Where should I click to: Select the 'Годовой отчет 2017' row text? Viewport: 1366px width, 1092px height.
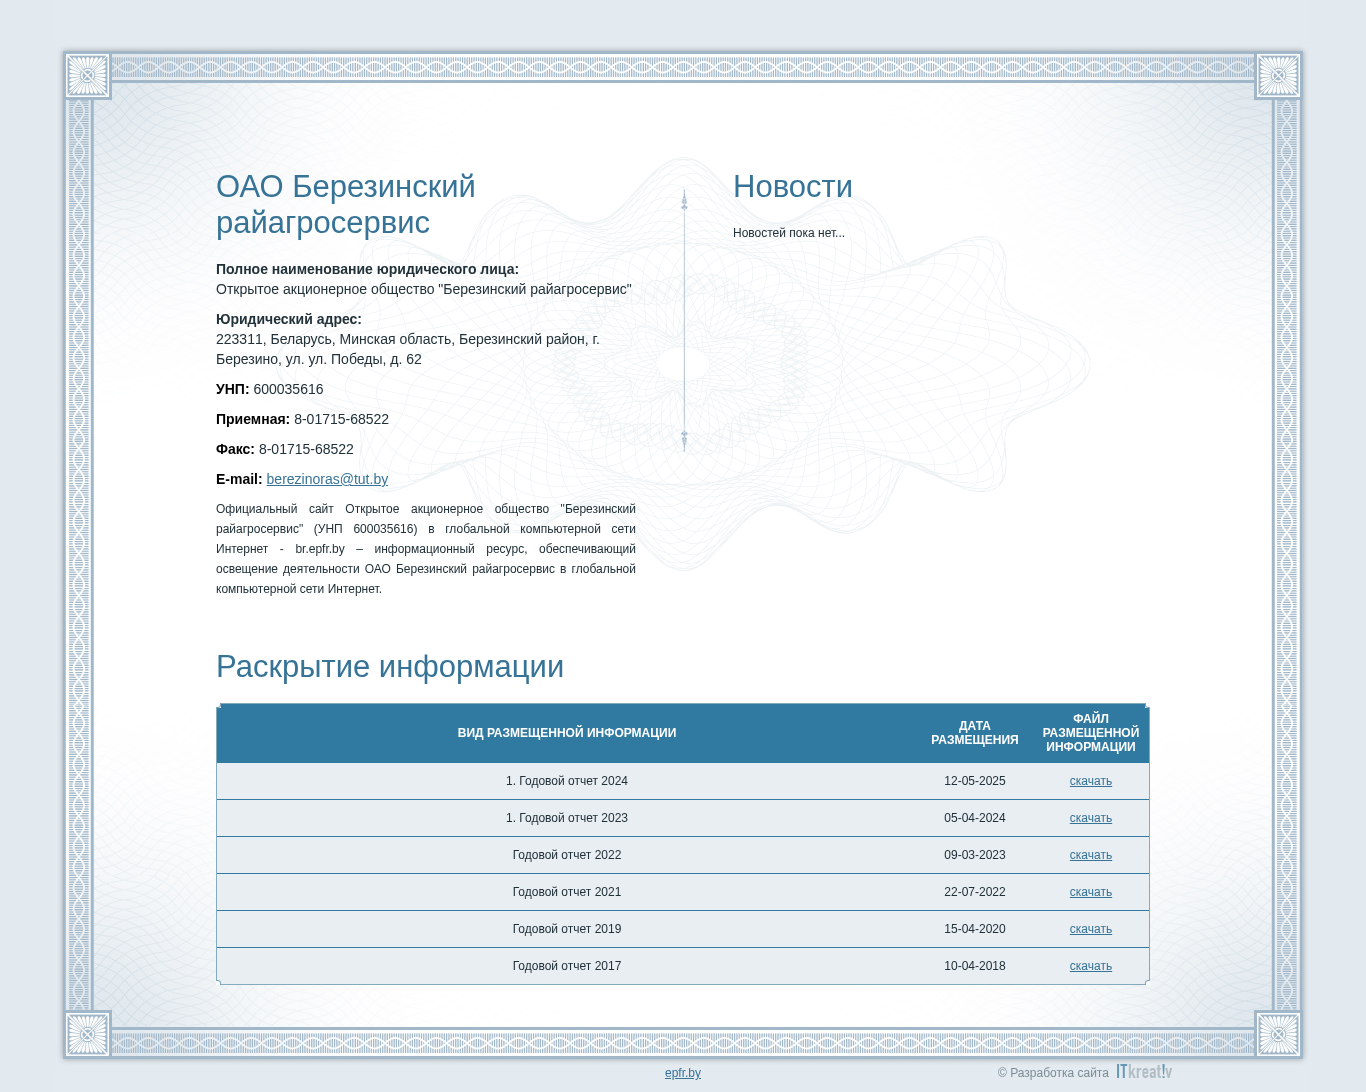pyautogui.click(x=567, y=966)
